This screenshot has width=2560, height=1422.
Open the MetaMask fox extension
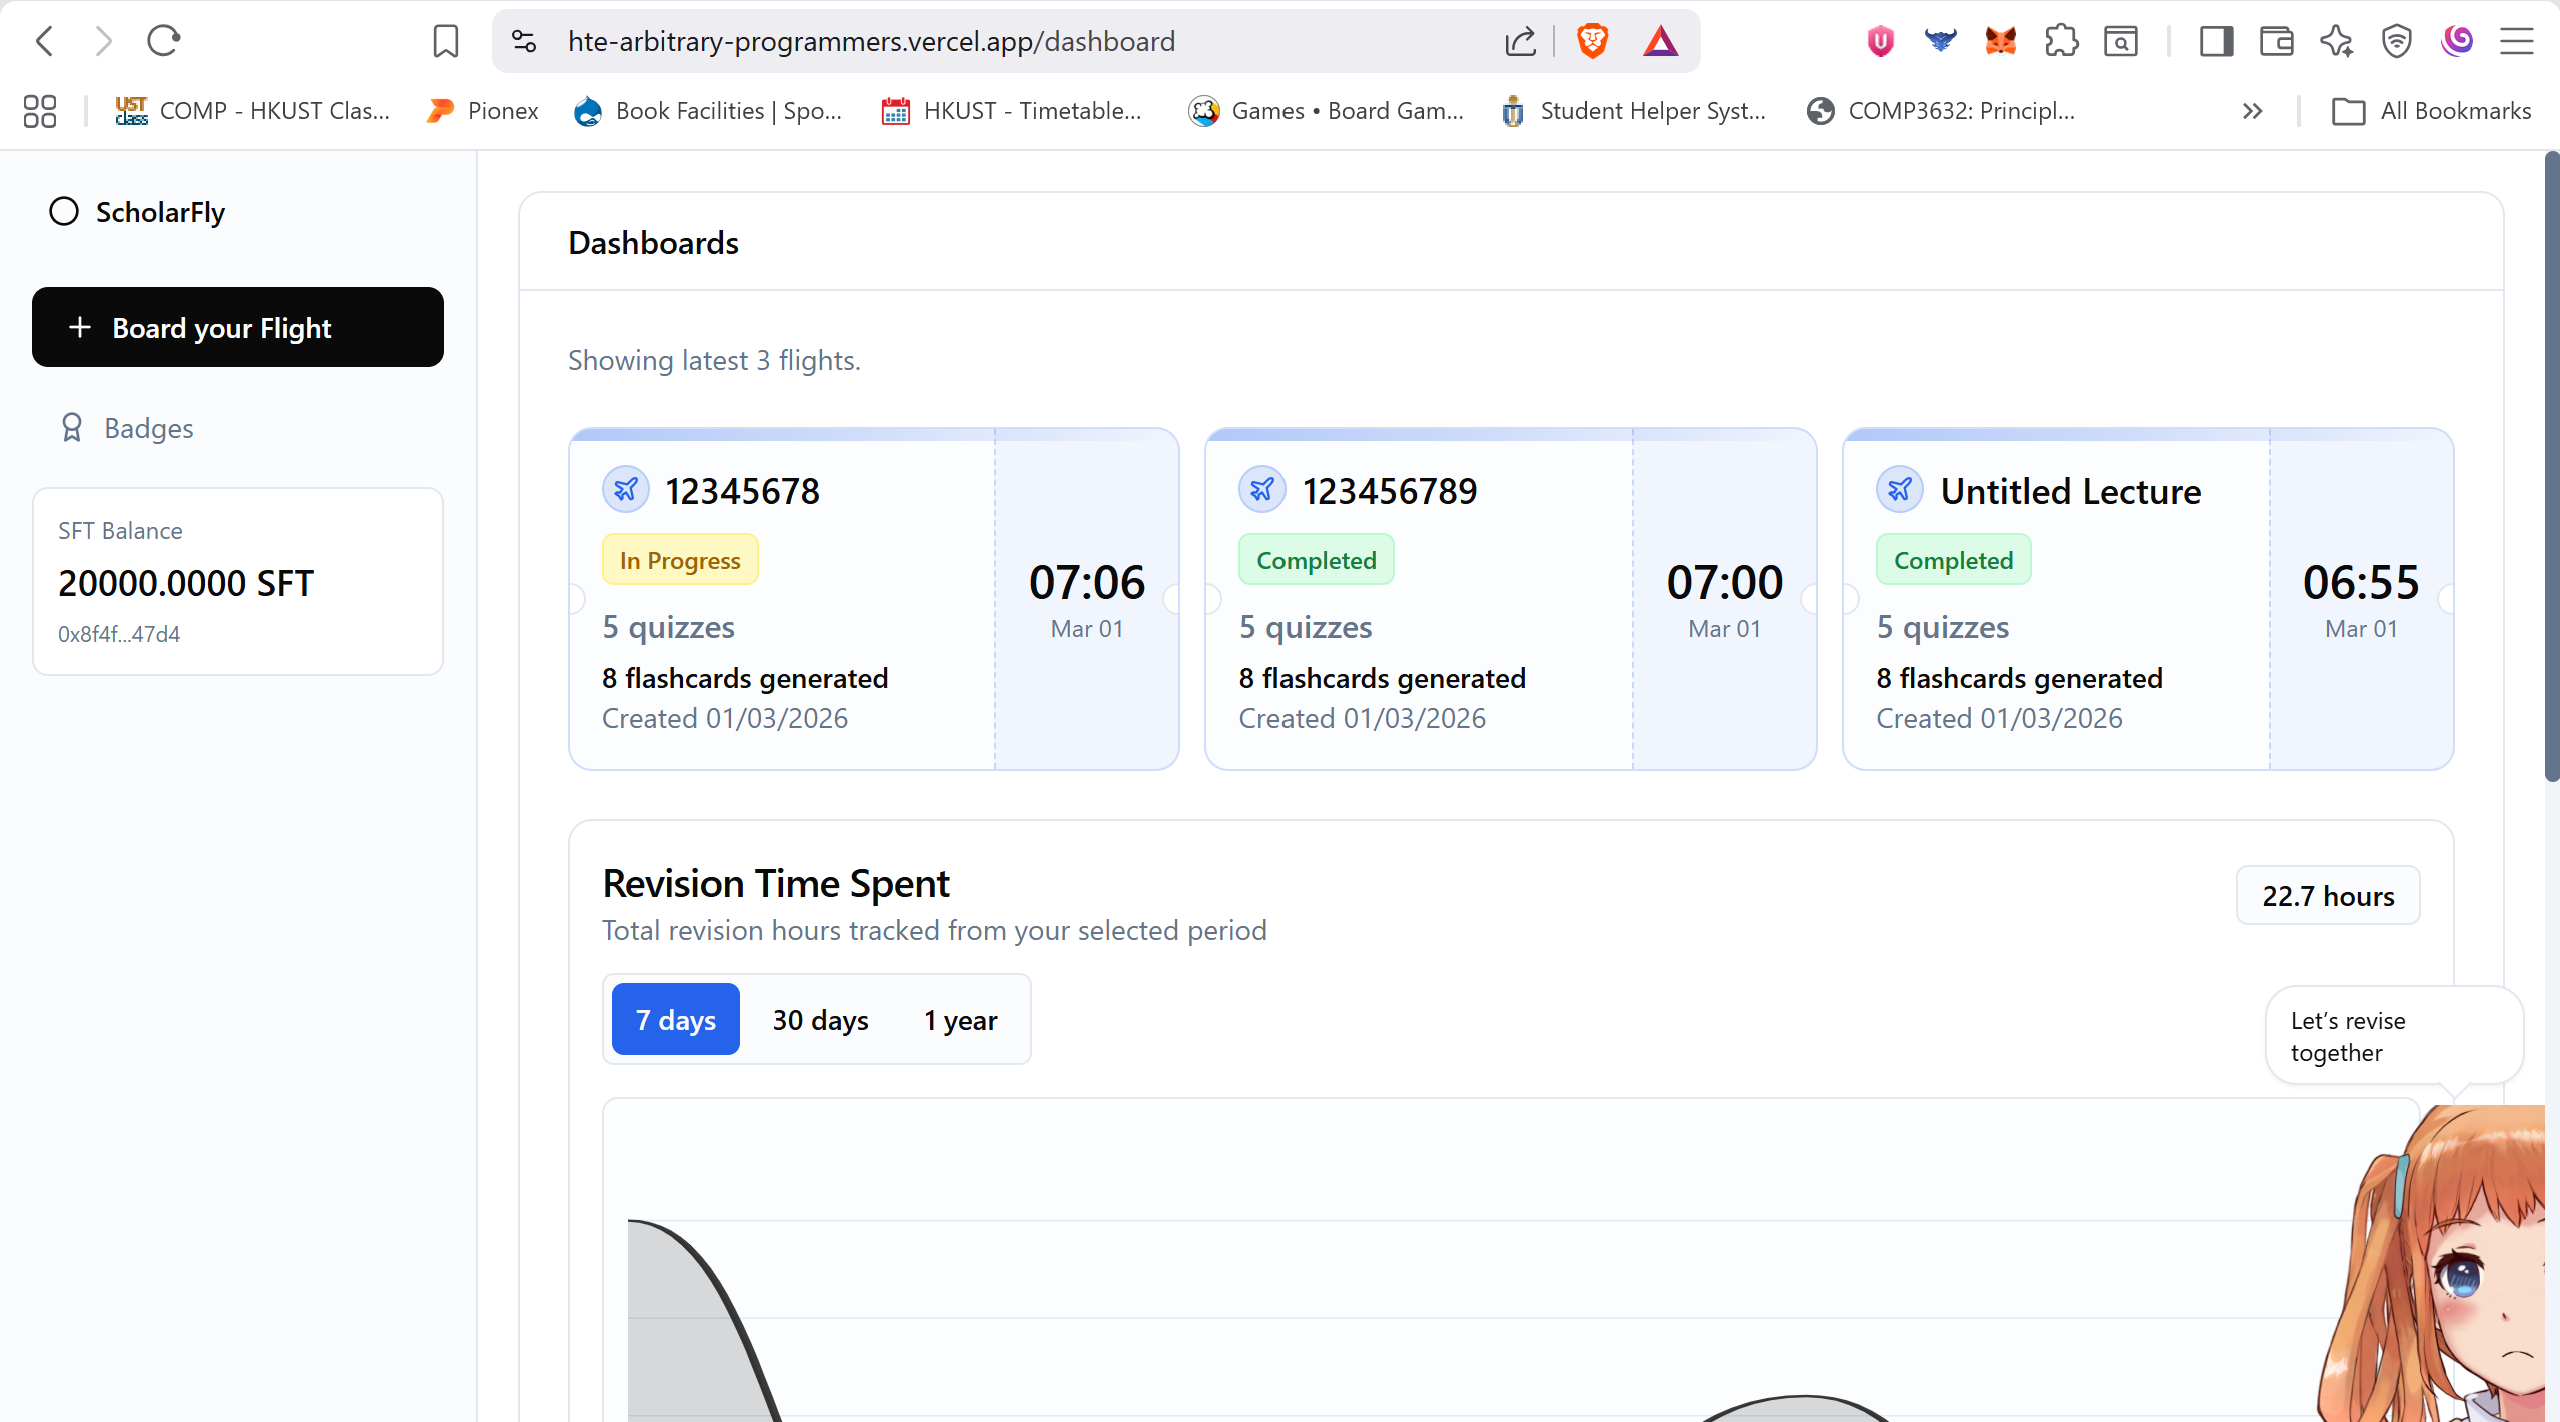tap(2000, 41)
